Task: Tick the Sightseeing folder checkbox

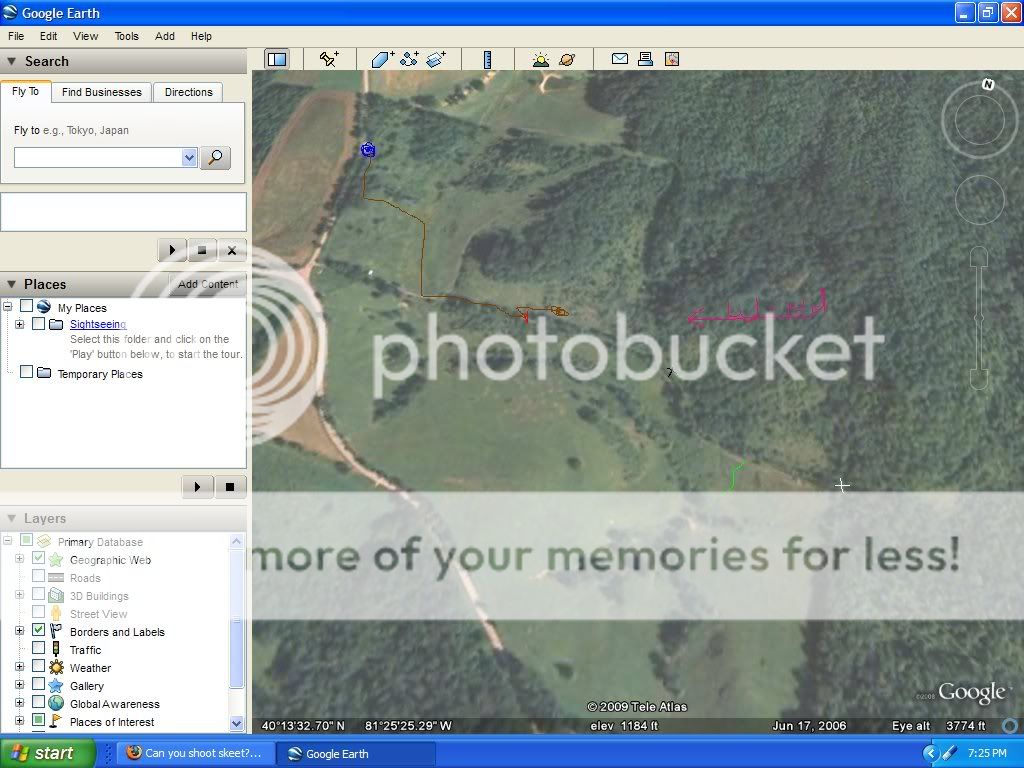Action: tap(39, 323)
